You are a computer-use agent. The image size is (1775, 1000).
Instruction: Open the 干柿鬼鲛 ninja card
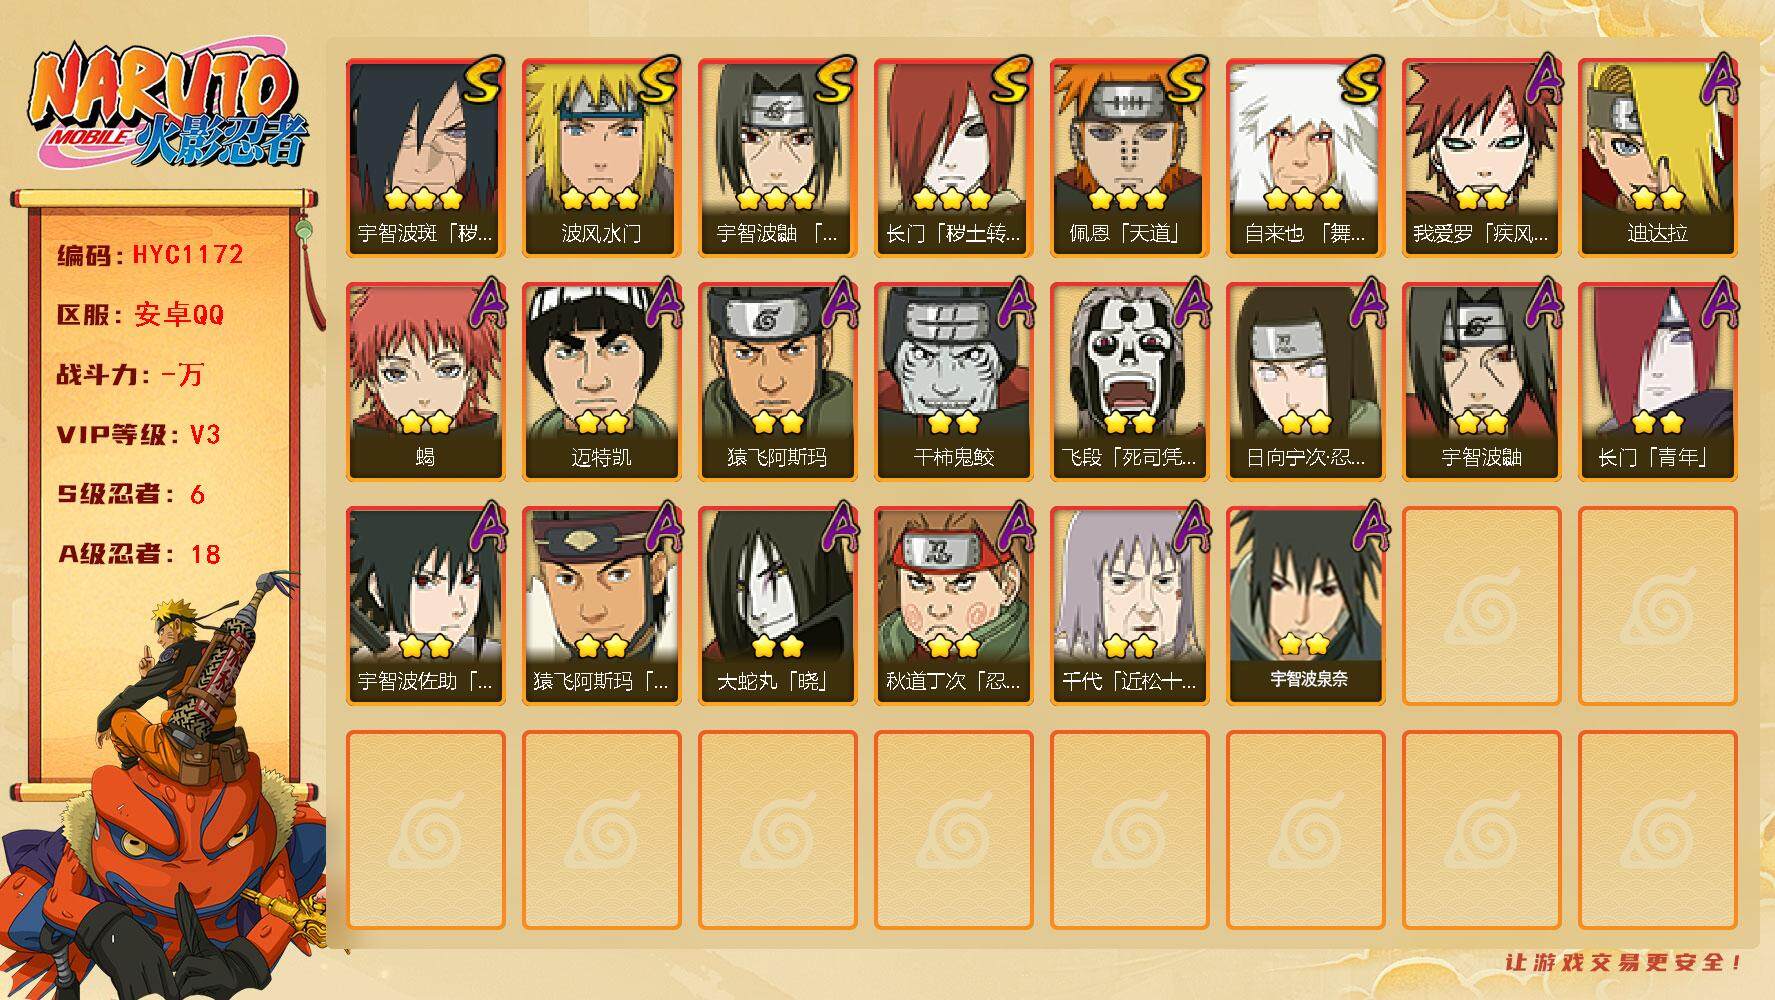tap(953, 382)
